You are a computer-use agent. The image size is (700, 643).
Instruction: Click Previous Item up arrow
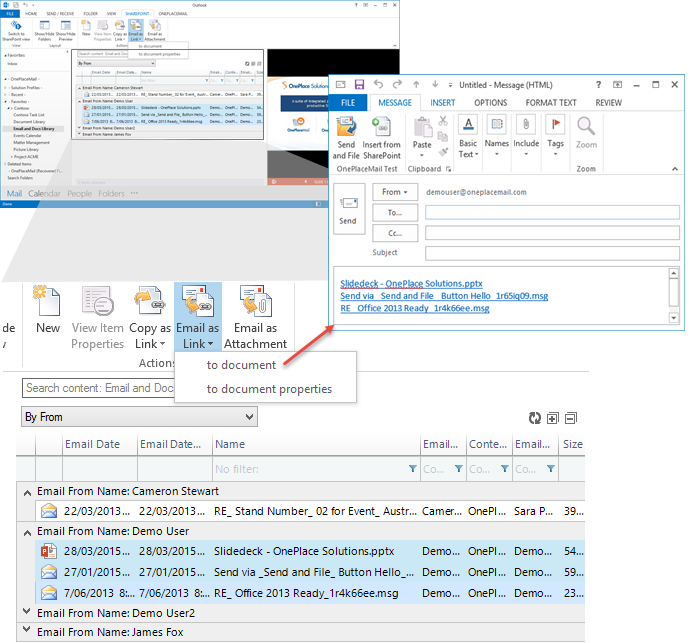pos(416,84)
